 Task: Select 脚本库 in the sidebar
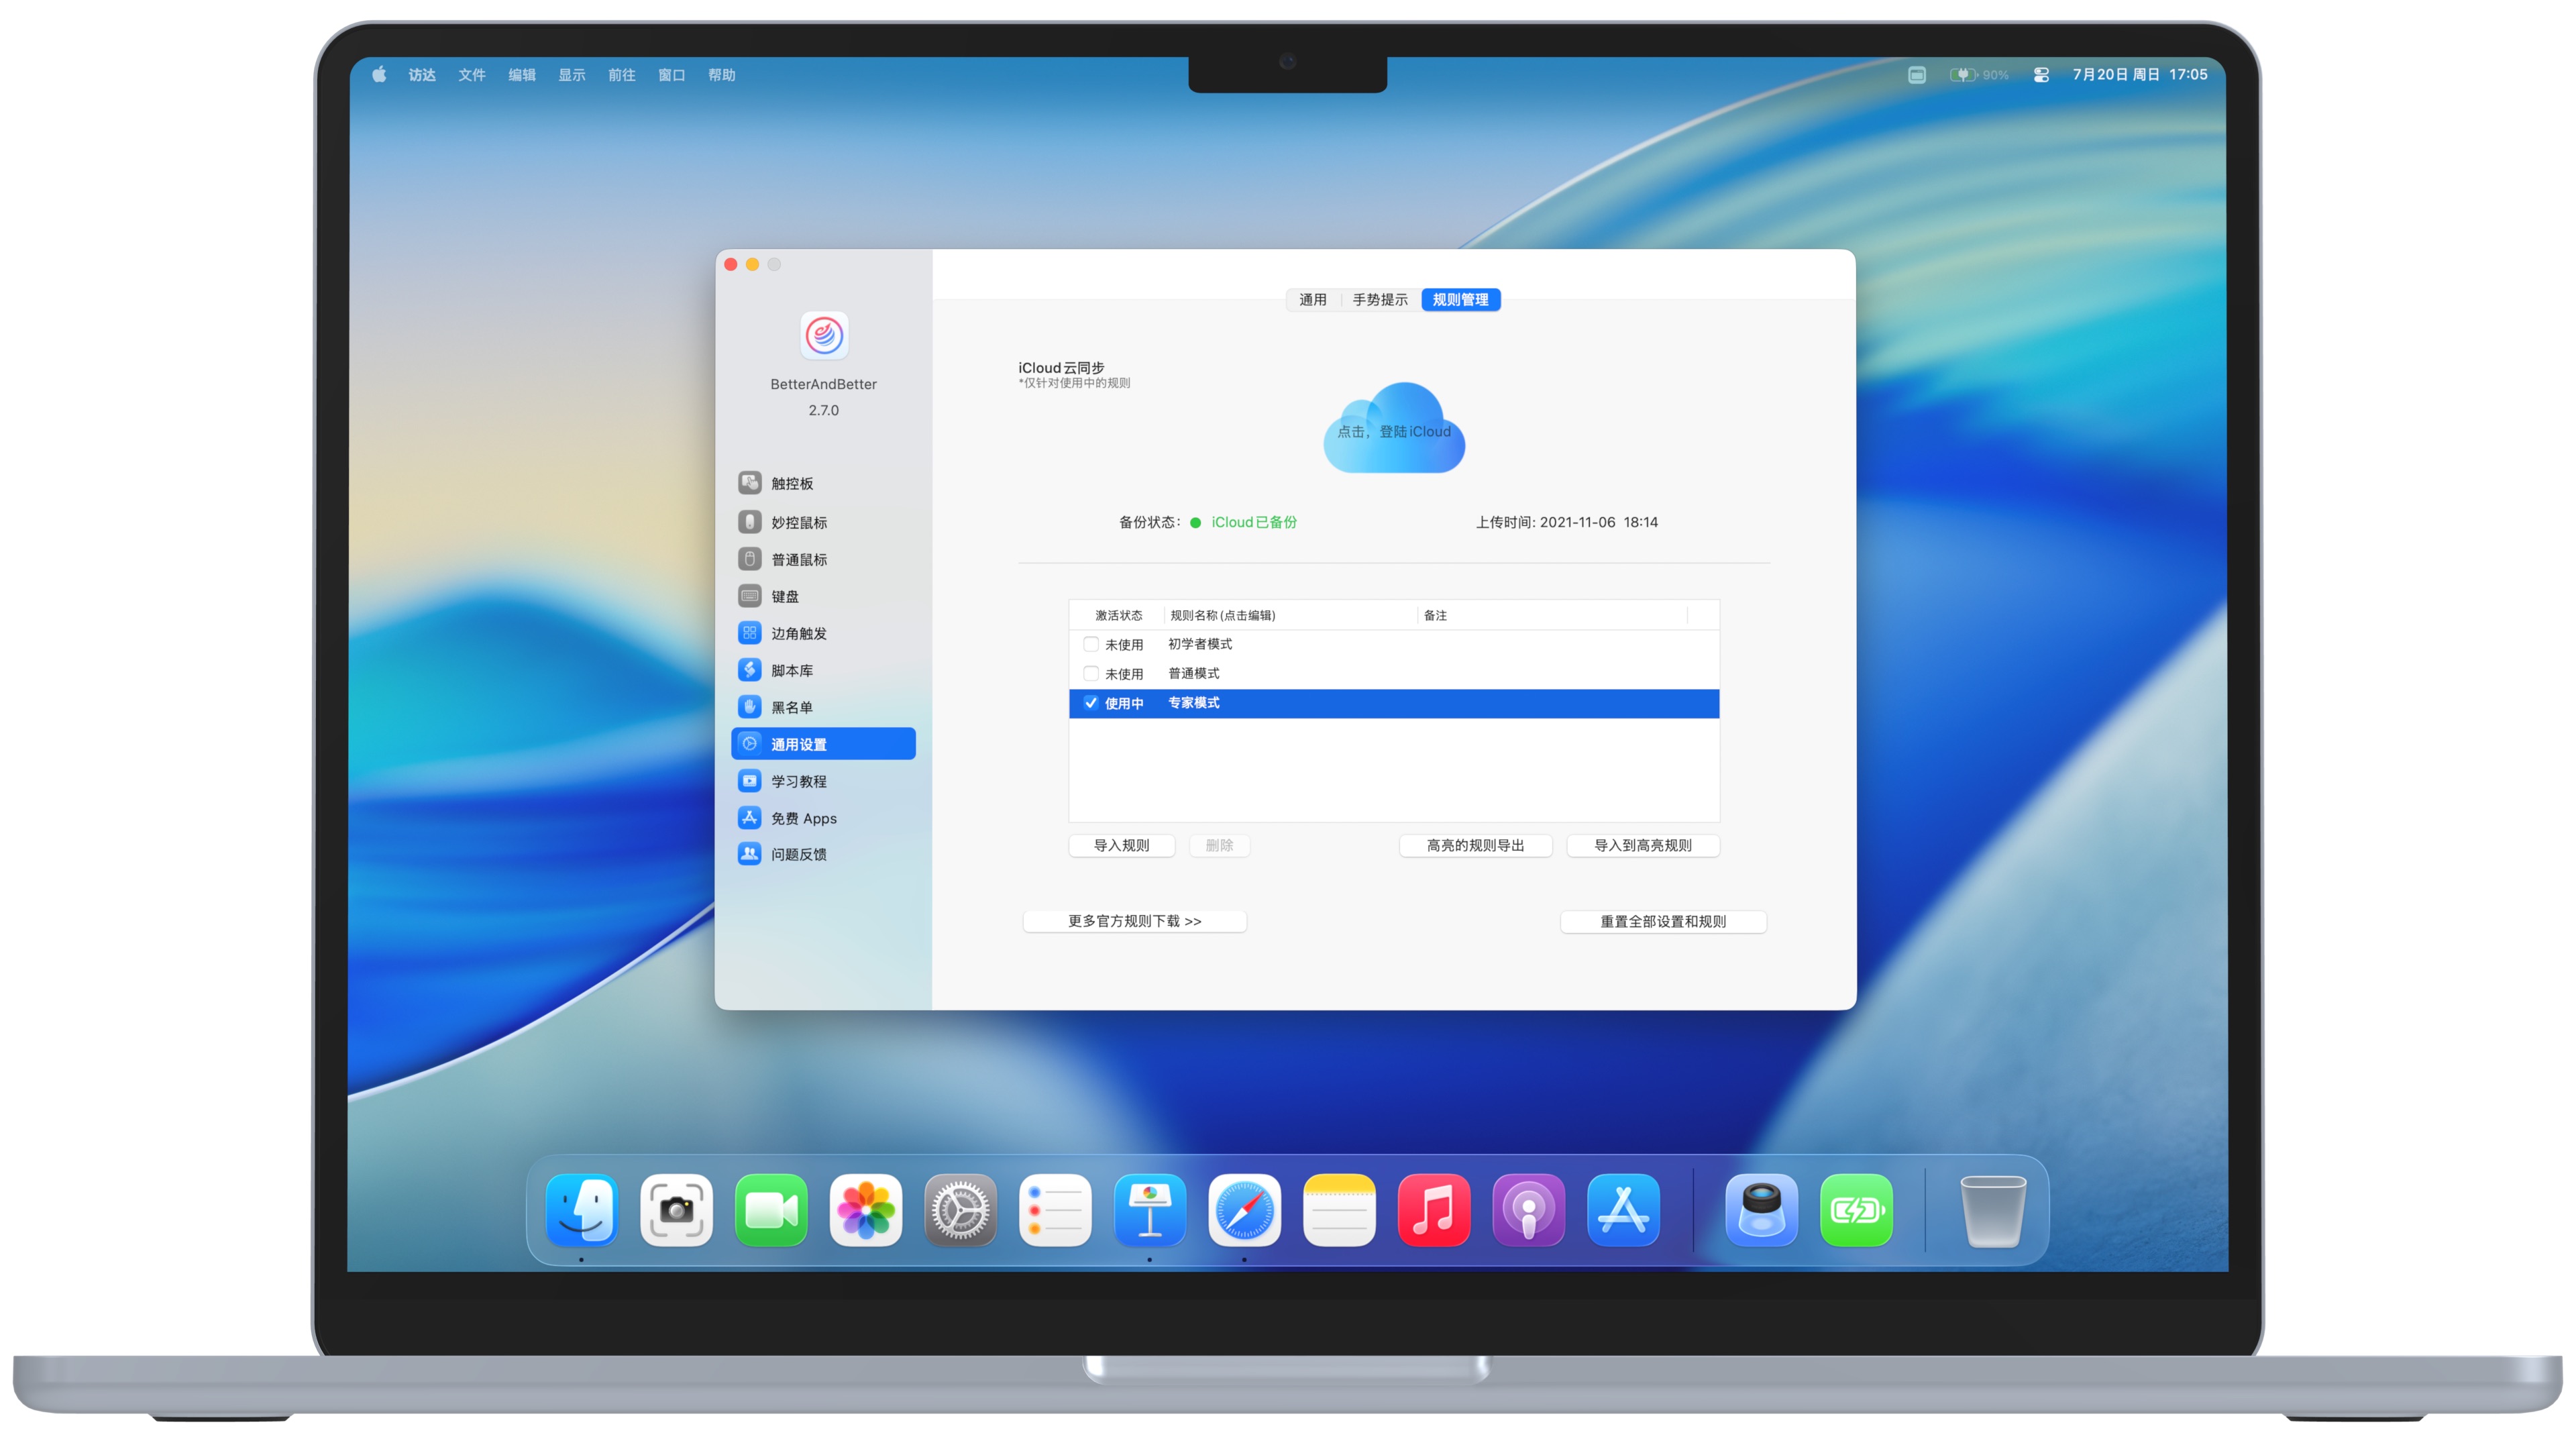(791, 670)
